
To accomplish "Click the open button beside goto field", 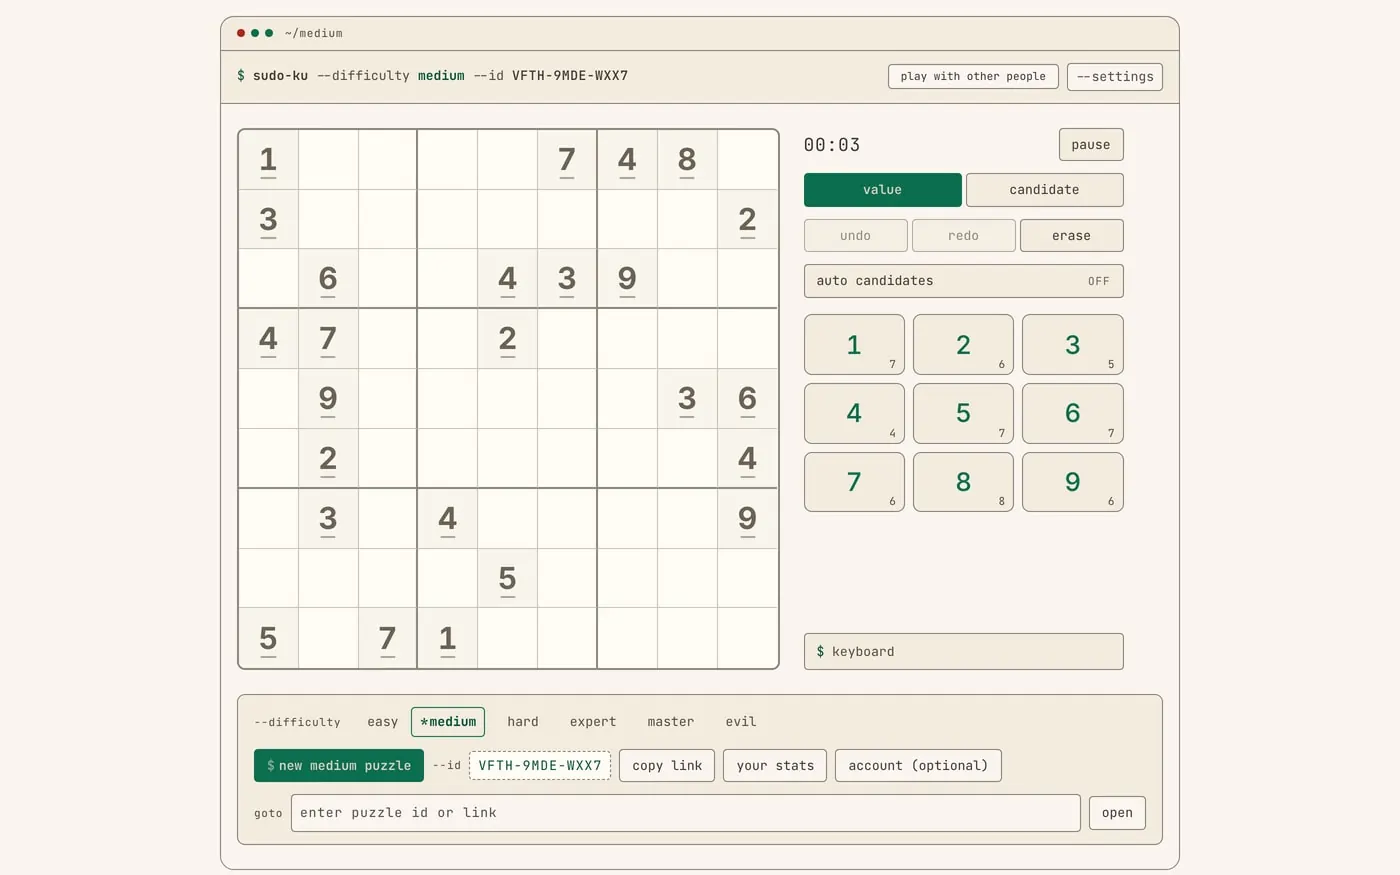I will [x=1117, y=813].
